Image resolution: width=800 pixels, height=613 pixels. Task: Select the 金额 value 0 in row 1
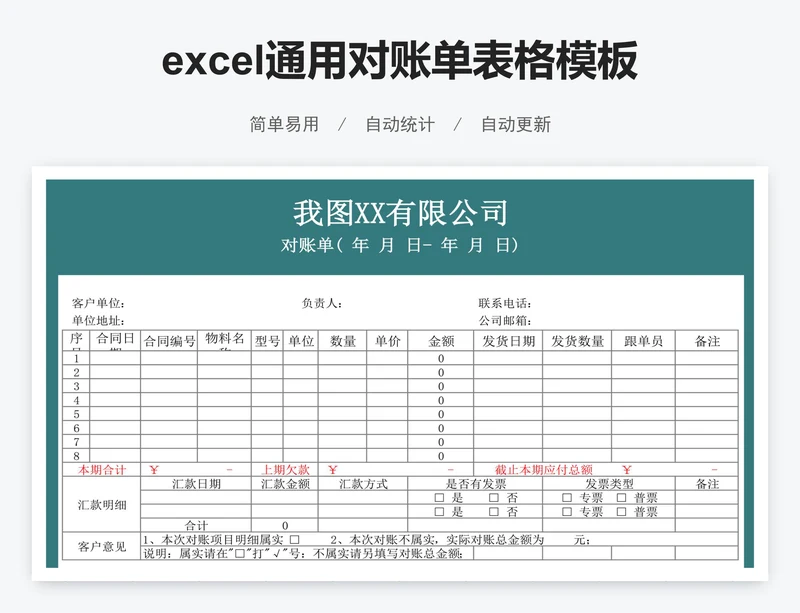click(x=441, y=358)
